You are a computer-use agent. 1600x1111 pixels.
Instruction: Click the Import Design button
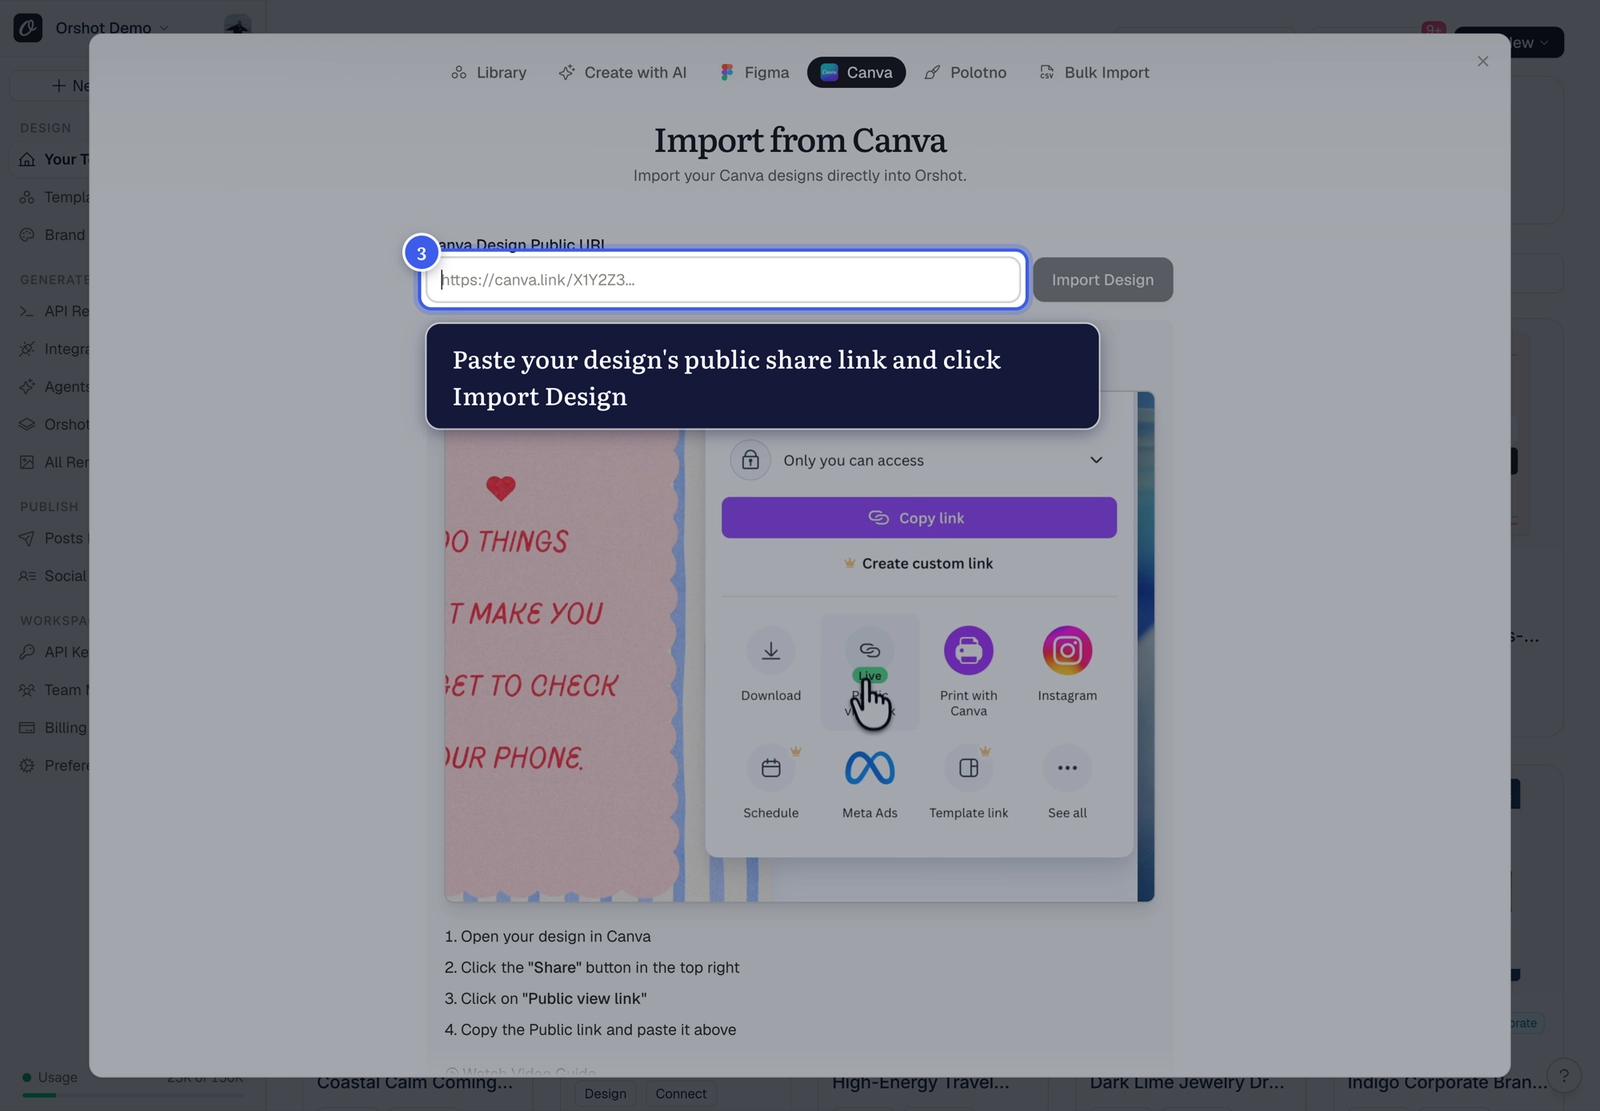1103,280
